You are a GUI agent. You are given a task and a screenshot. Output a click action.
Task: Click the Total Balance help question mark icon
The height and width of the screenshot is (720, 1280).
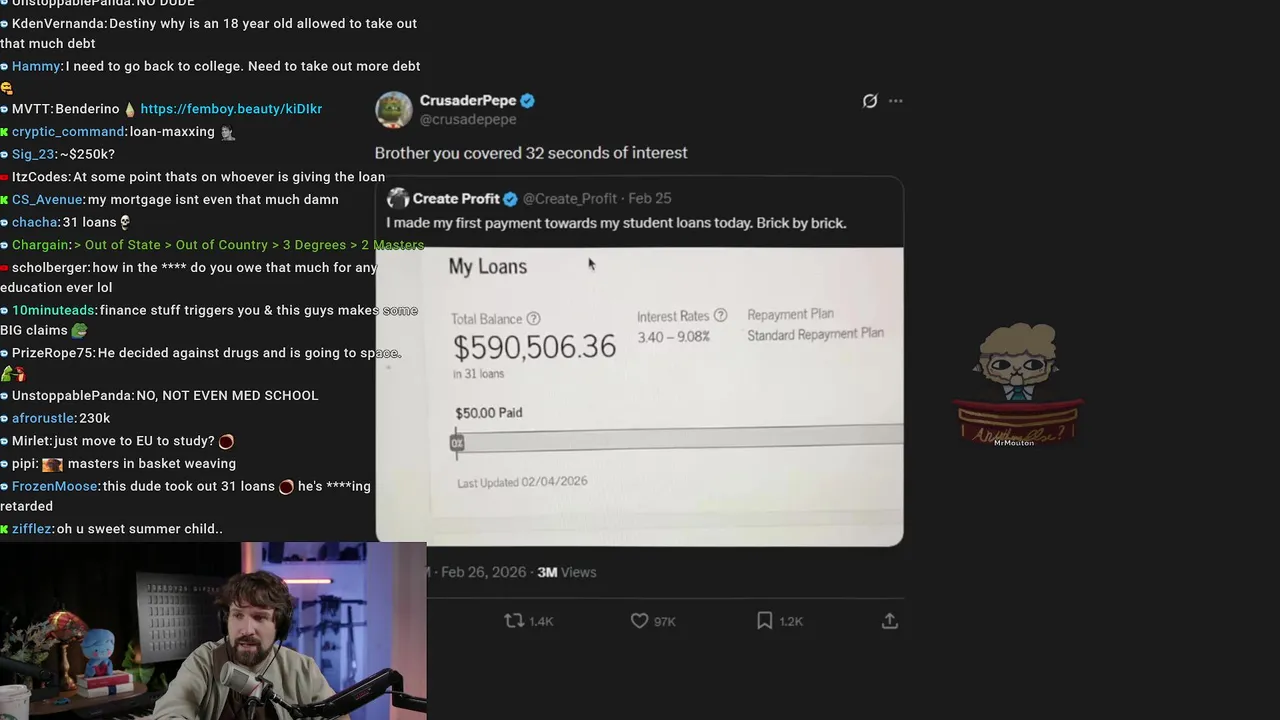click(x=533, y=319)
